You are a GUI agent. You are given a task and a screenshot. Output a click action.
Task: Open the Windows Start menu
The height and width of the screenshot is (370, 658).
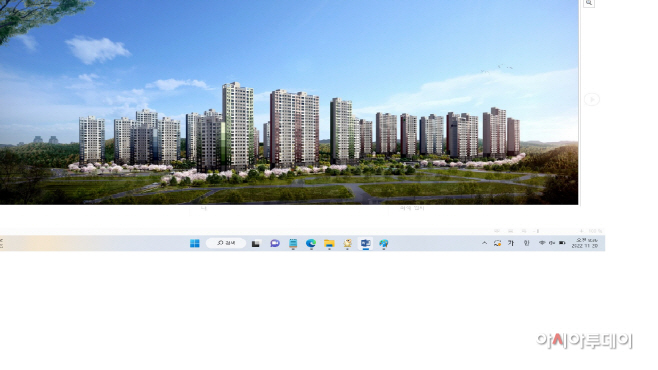[x=195, y=243]
